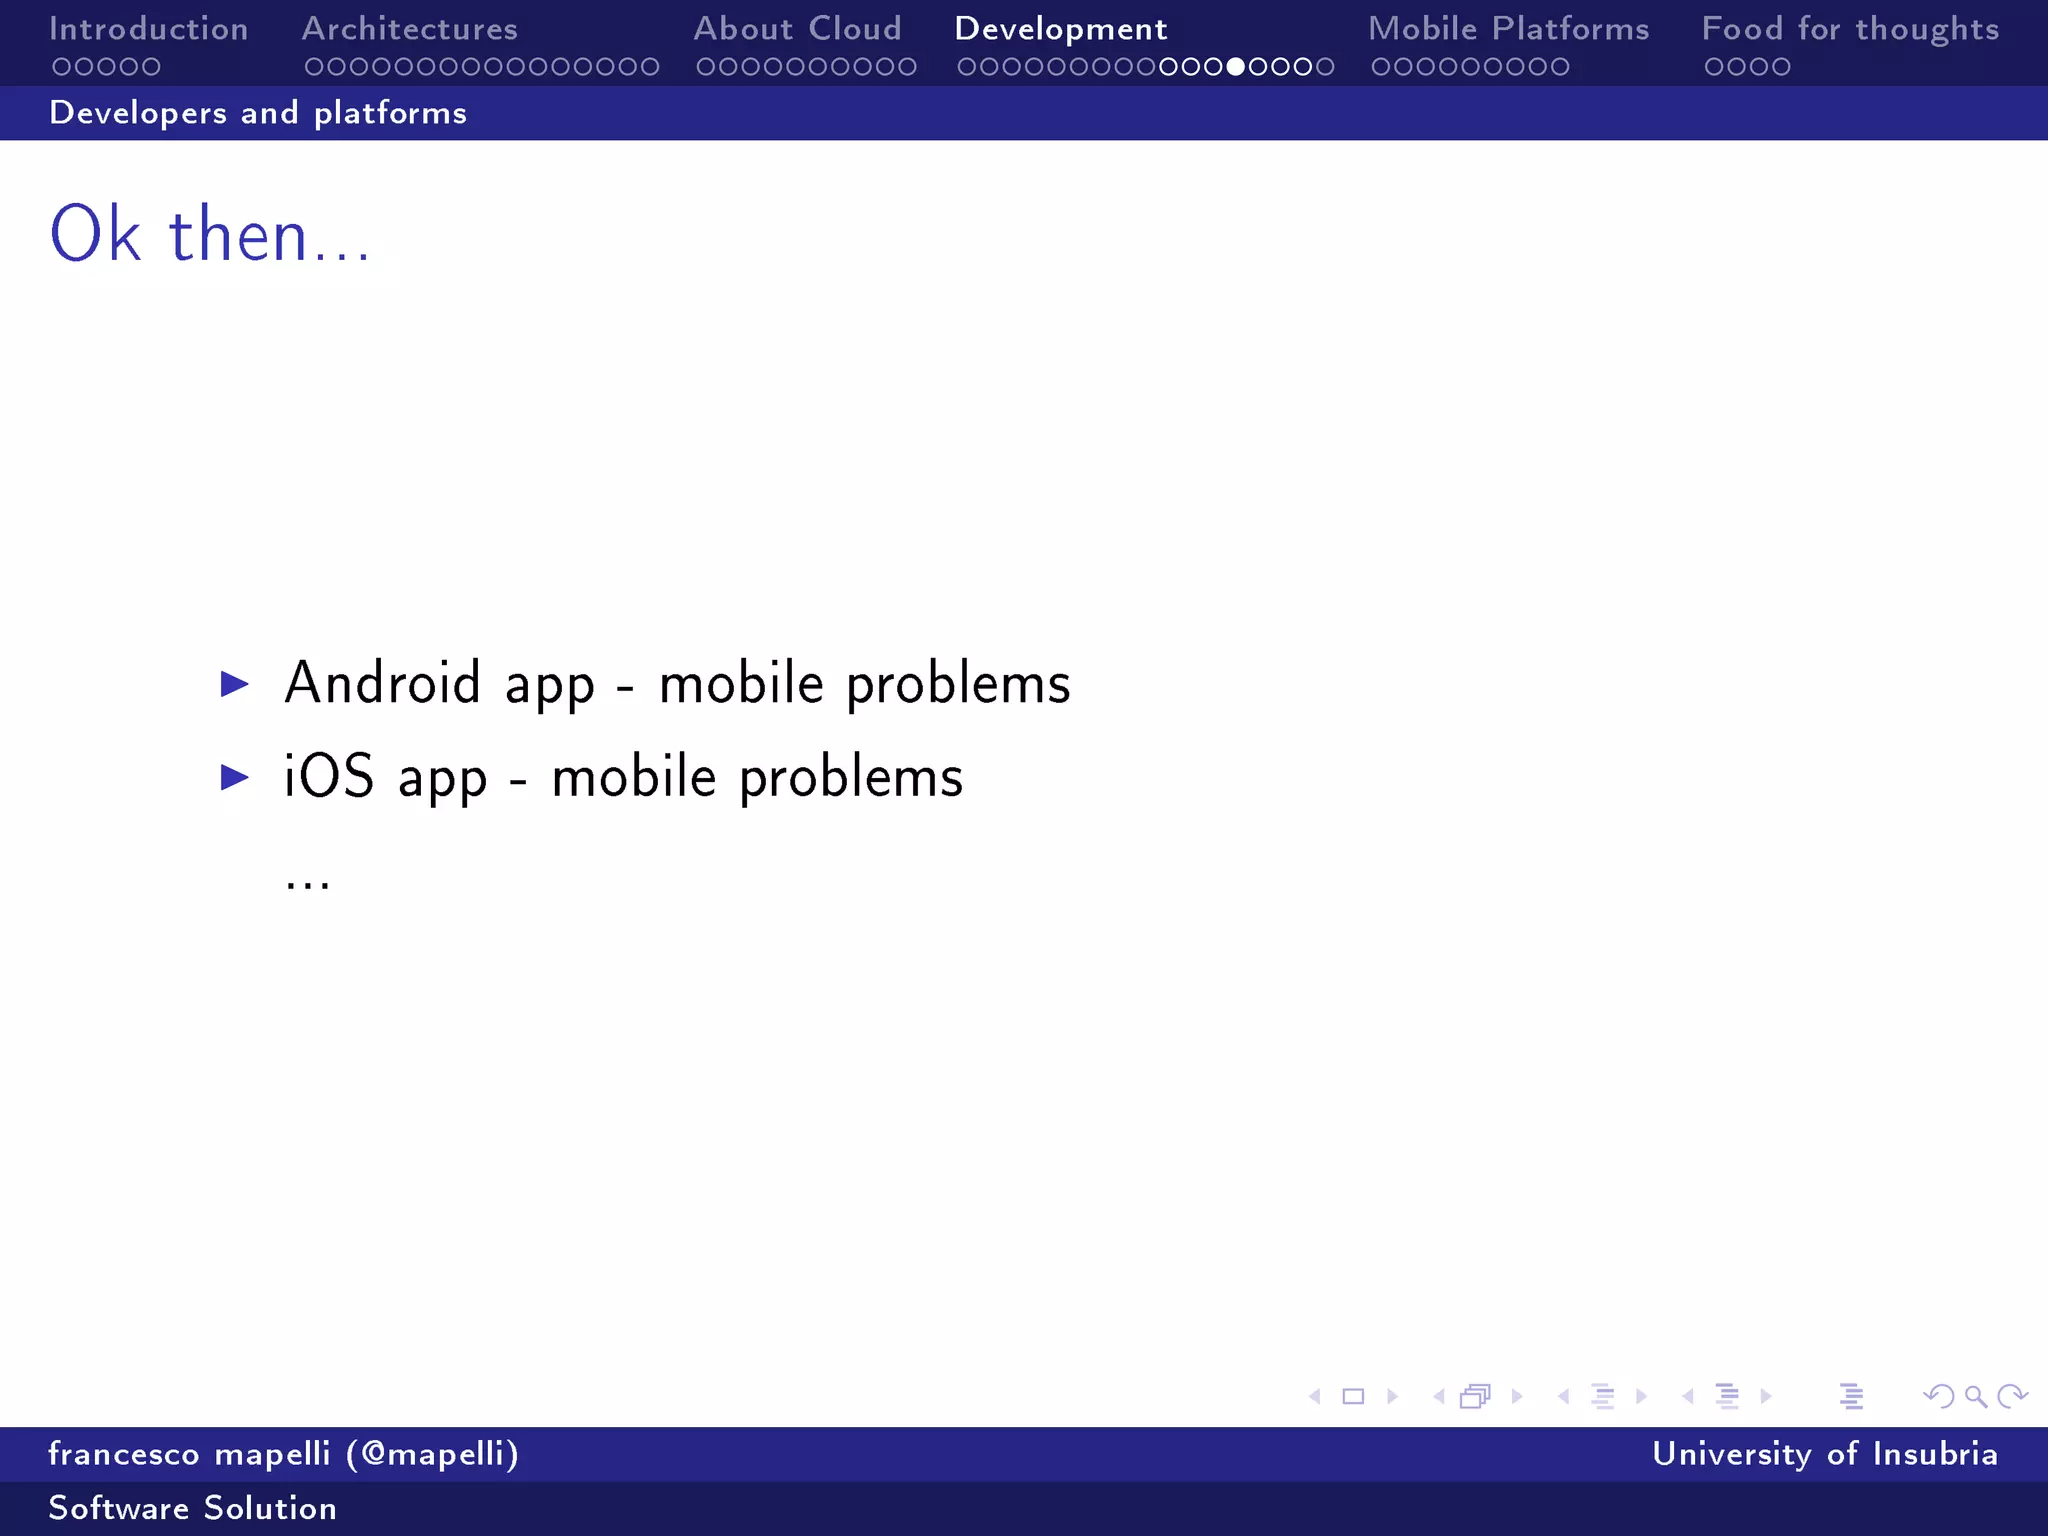Image resolution: width=2048 pixels, height=1536 pixels.
Task: Click 'Android app - mobile problems' bullet text
Action: tap(678, 685)
